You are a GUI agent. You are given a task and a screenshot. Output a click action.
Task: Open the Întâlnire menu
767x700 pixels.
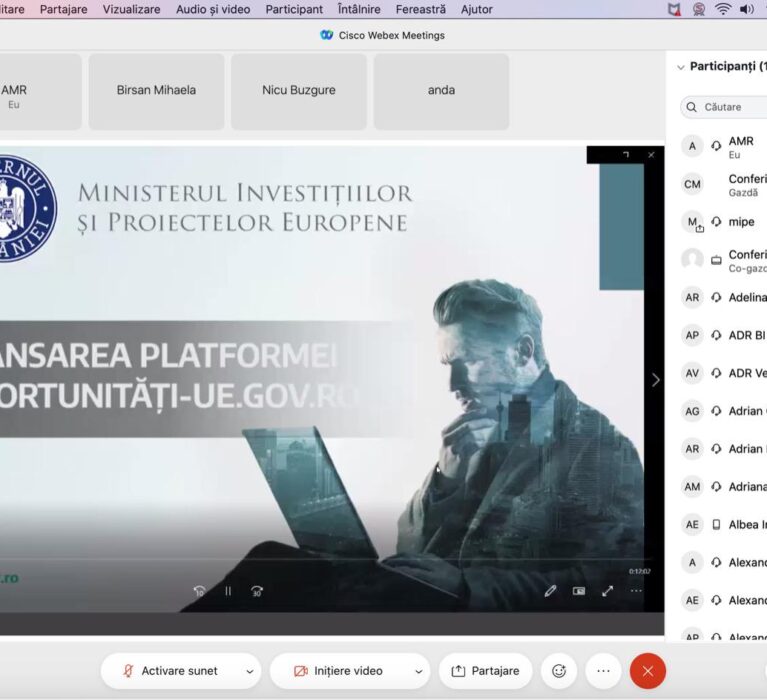pos(359,9)
